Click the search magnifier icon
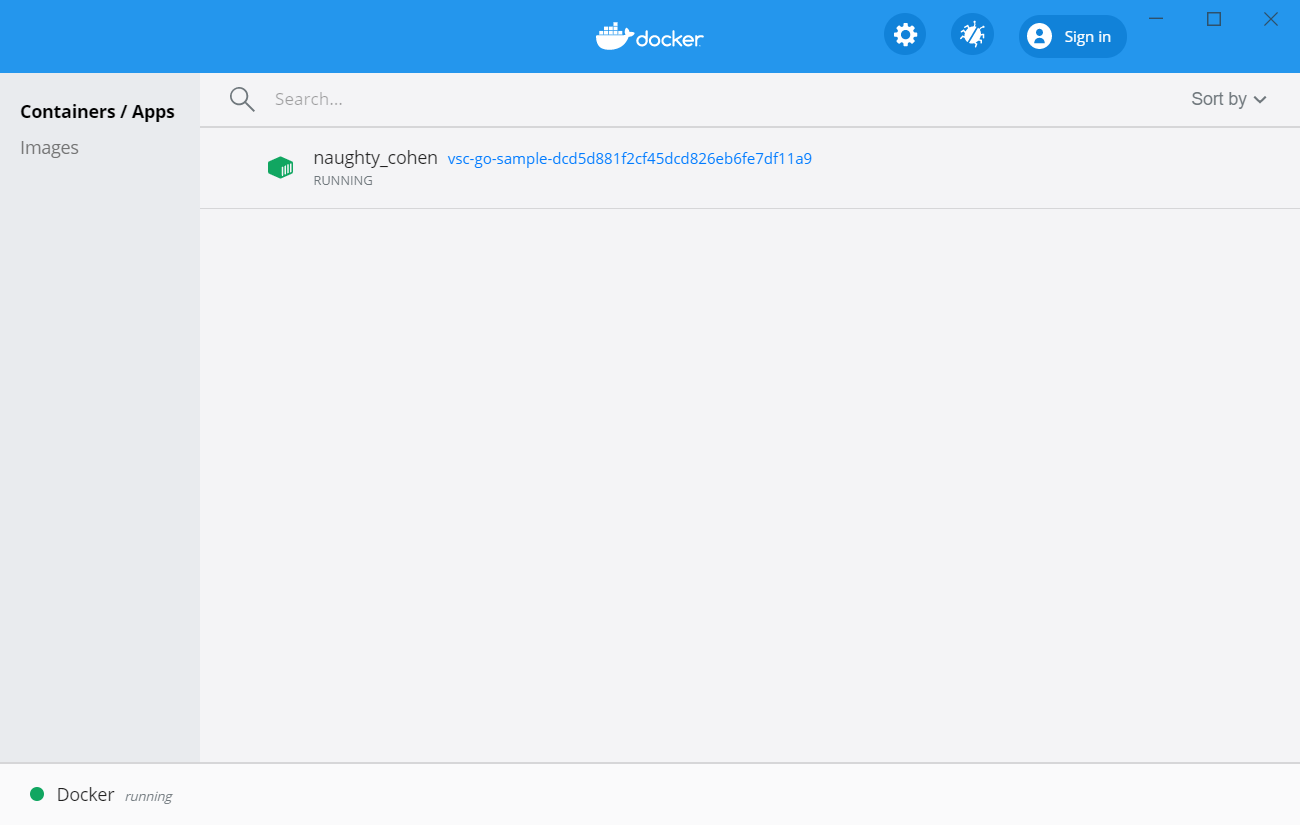This screenshot has height=825, width=1300. [x=241, y=98]
